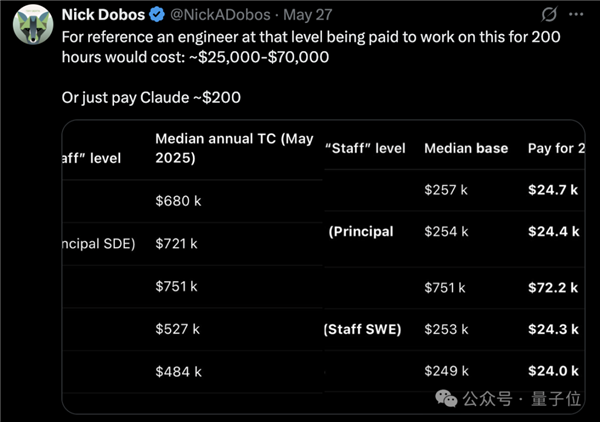This screenshot has width=600, height=422.
Task: Click the $484 k cell
Action: [x=178, y=371]
